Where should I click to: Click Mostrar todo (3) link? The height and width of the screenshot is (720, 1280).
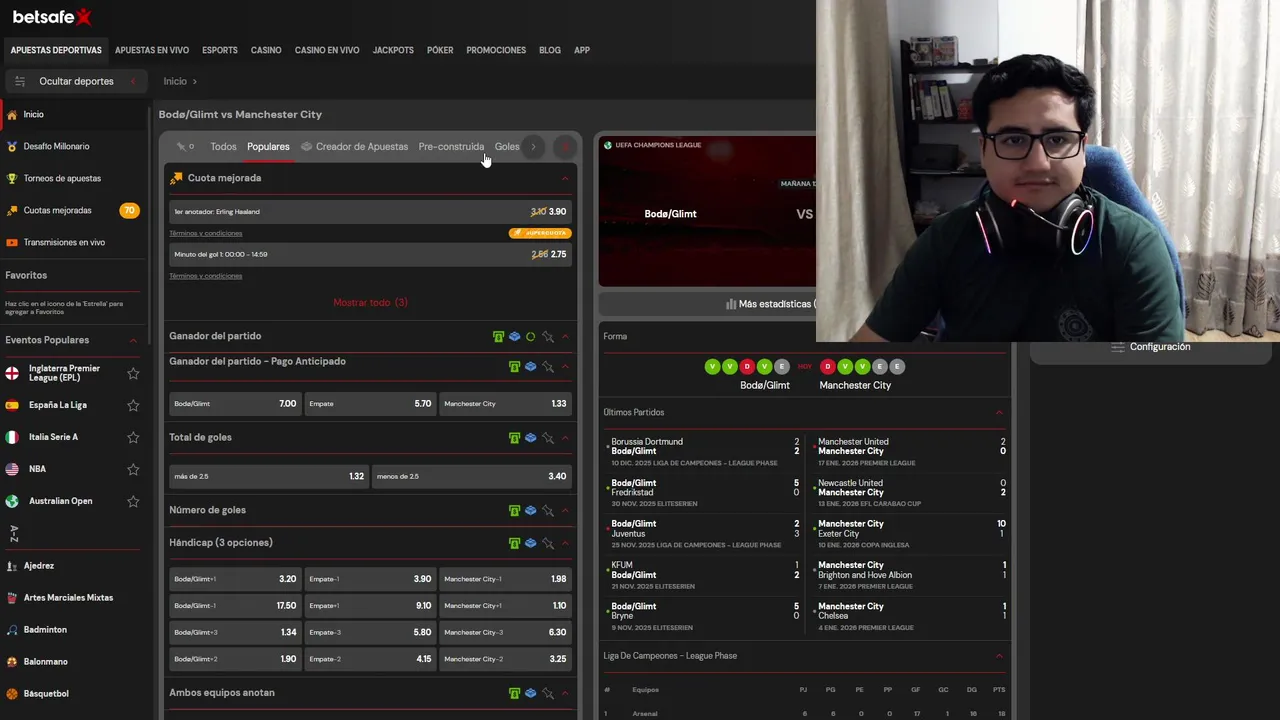point(370,303)
